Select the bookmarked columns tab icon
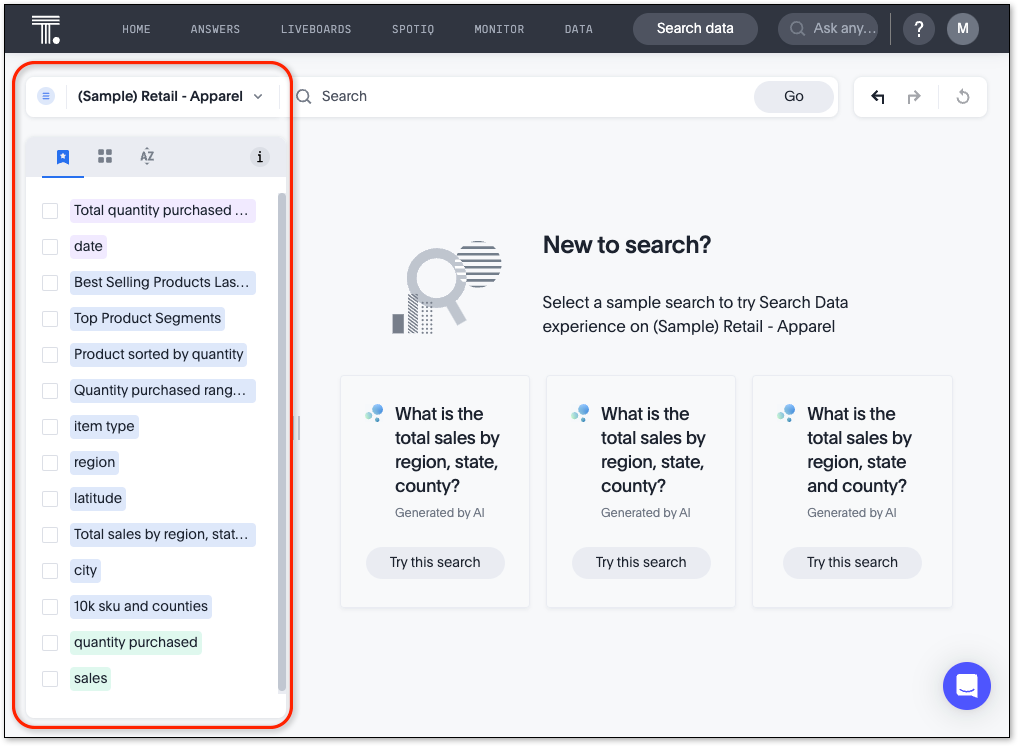The height and width of the screenshot is (746, 1018). click(x=63, y=157)
